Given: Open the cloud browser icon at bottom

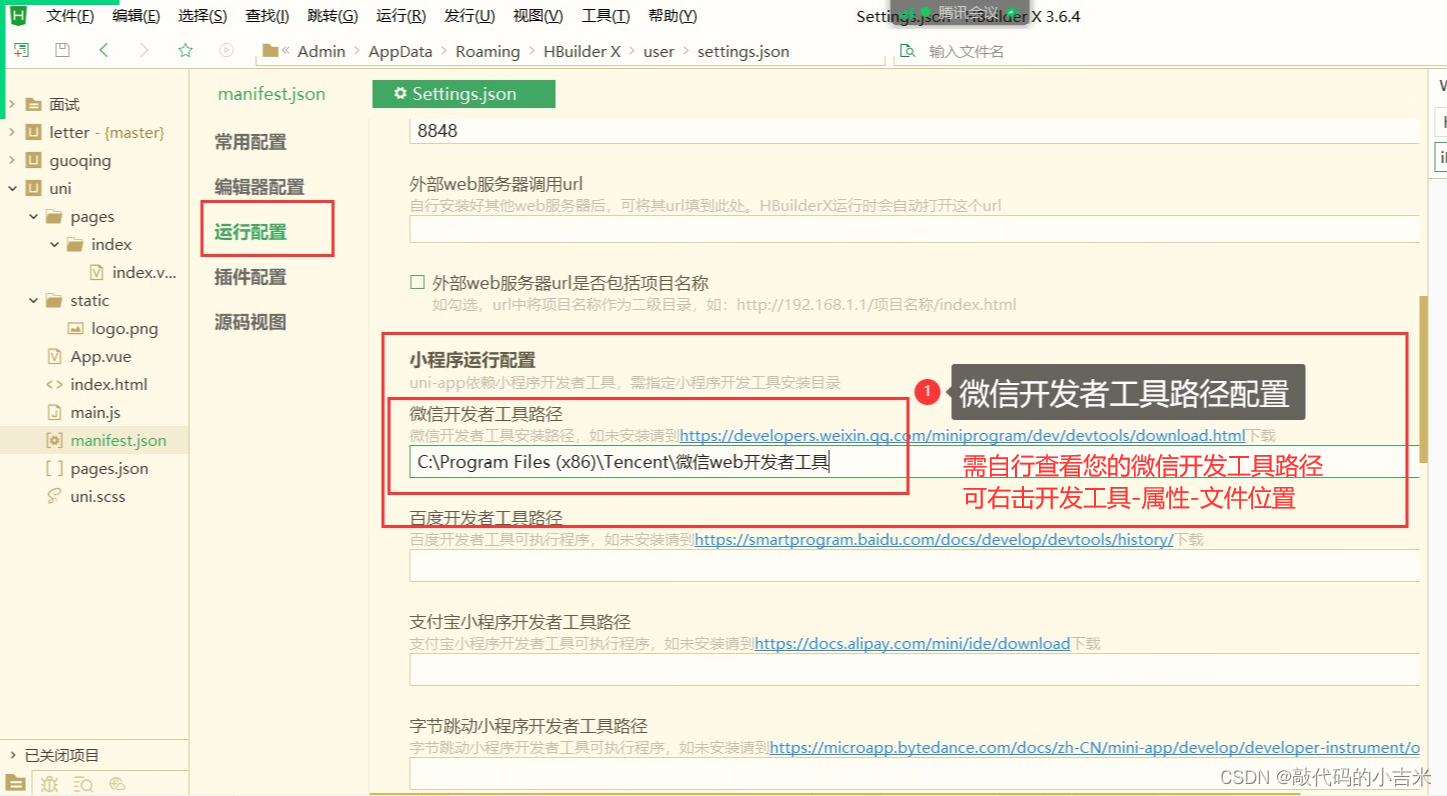Looking at the screenshot, I should tap(117, 784).
